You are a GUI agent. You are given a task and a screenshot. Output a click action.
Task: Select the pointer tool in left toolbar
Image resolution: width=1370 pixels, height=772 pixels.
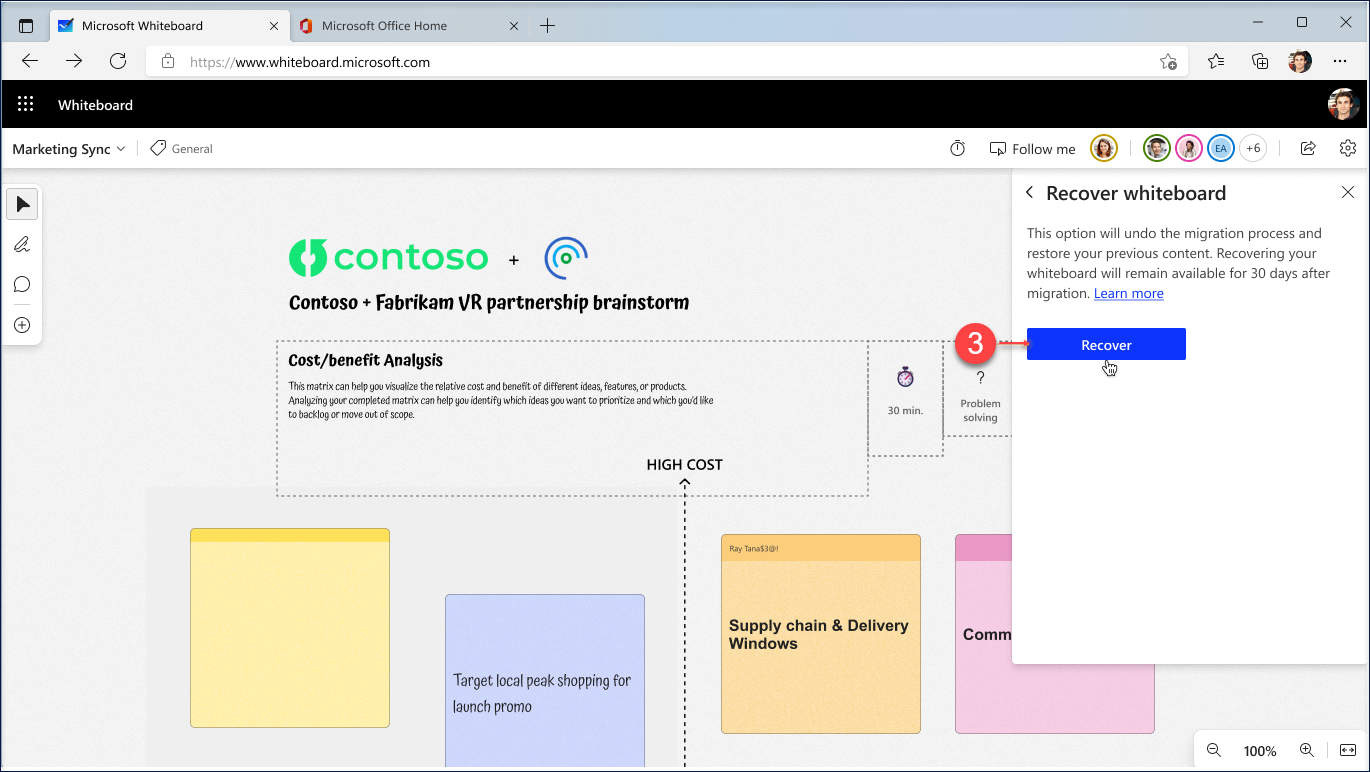22,205
